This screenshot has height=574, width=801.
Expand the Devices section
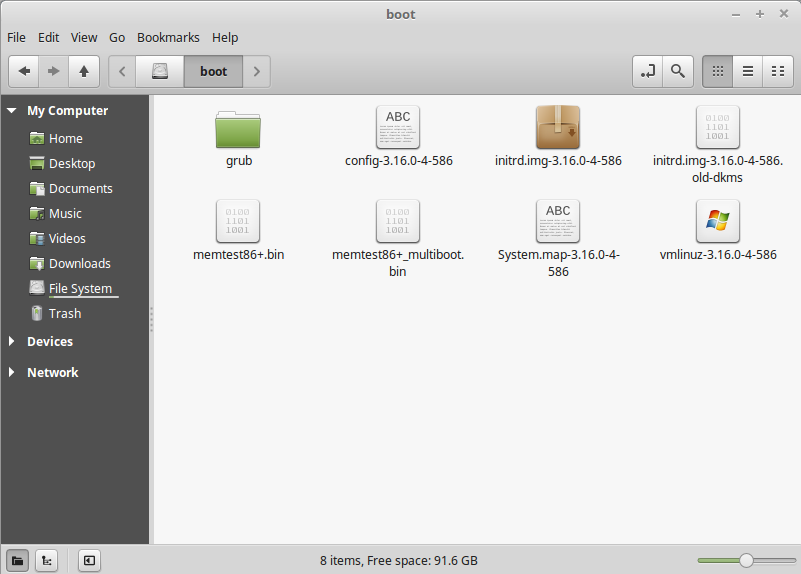pos(11,341)
